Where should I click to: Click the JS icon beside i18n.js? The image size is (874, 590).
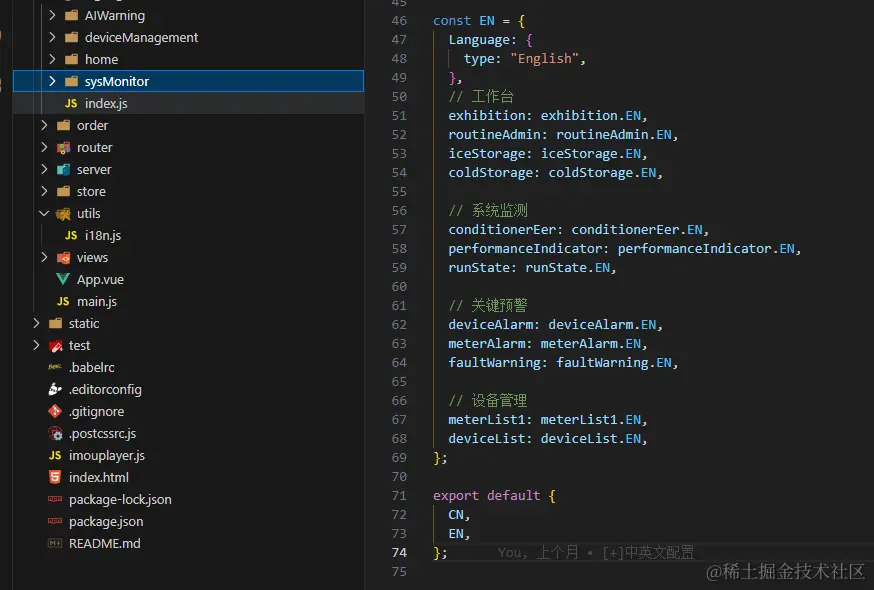(x=71, y=235)
